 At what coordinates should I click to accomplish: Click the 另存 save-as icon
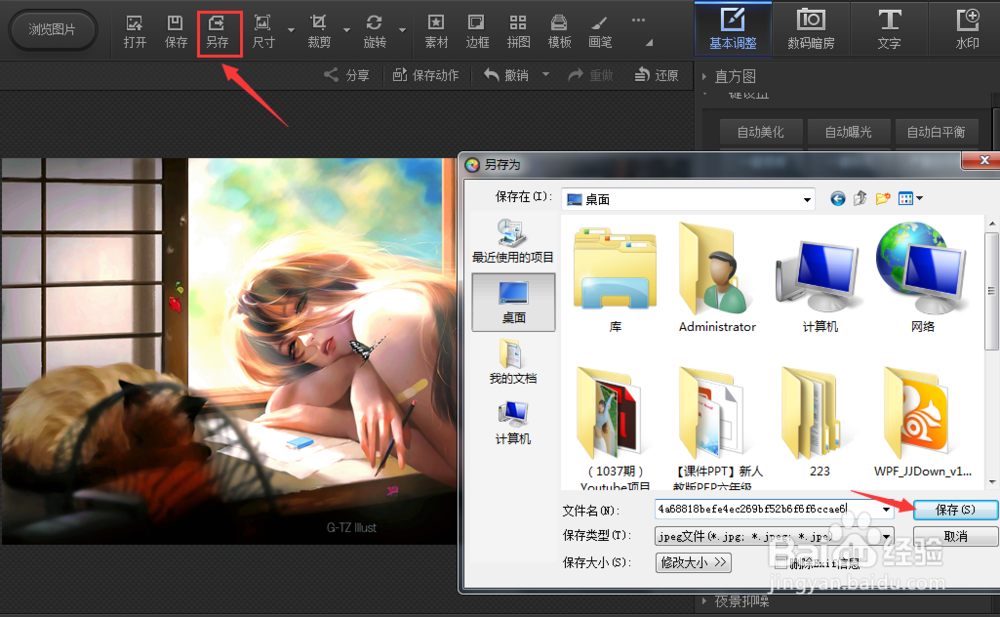pyautogui.click(x=217, y=32)
